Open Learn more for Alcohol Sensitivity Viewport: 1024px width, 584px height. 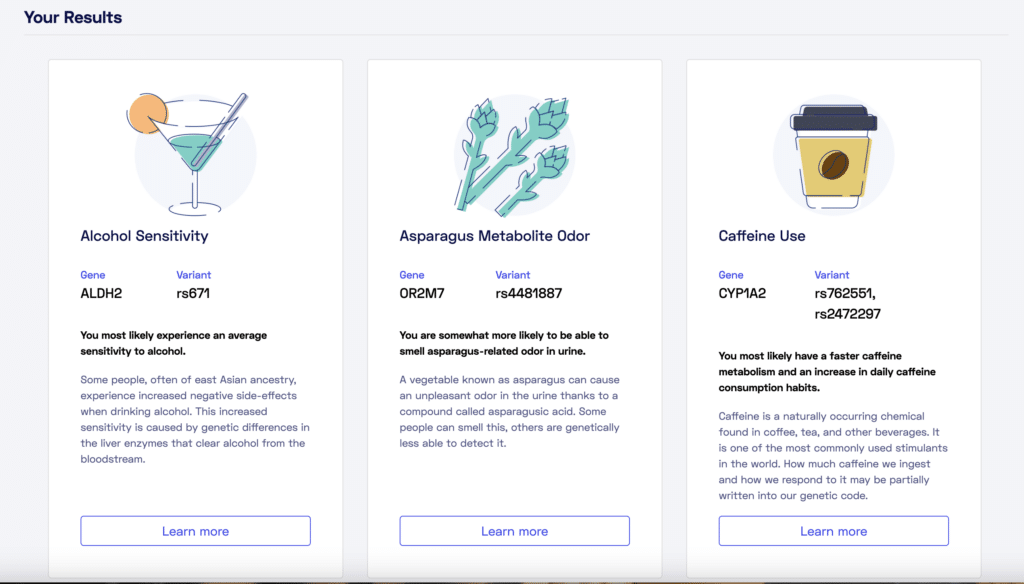tap(195, 531)
